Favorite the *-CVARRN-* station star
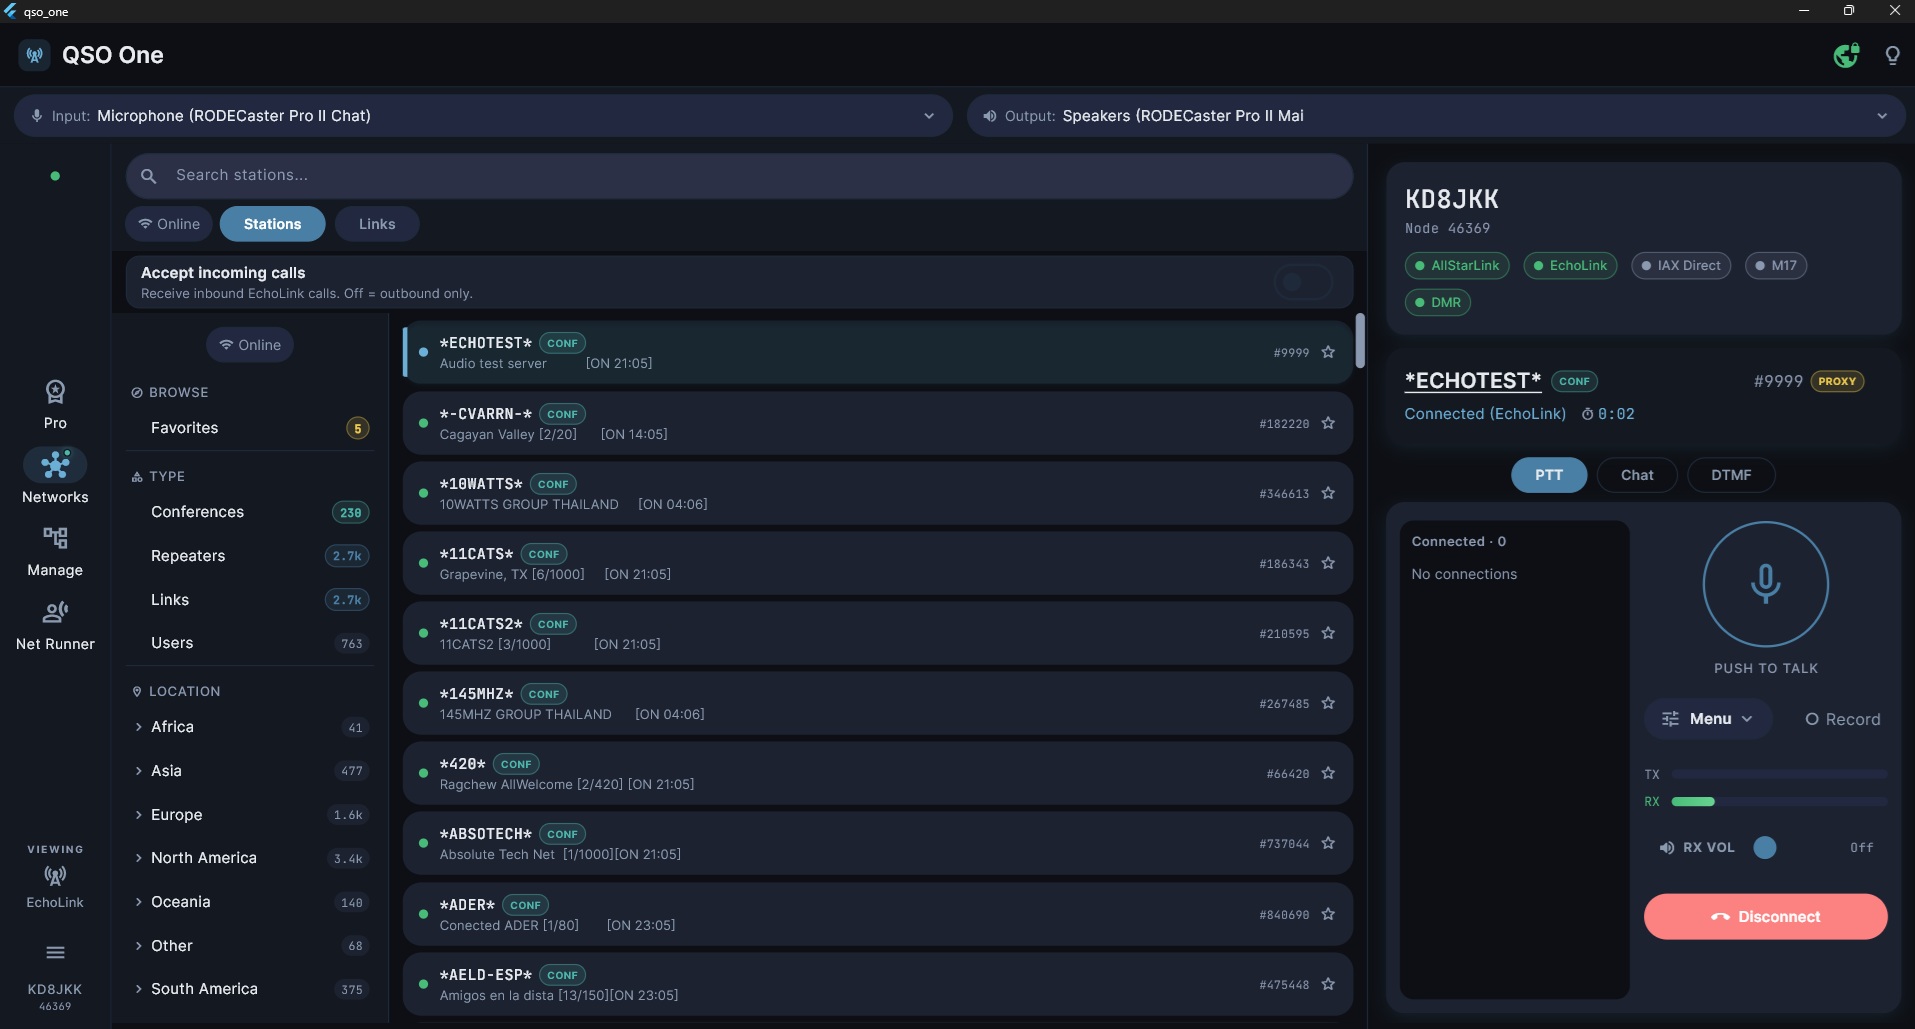The height and width of the screenshot is (1029, 1915). coord(1328,423)
